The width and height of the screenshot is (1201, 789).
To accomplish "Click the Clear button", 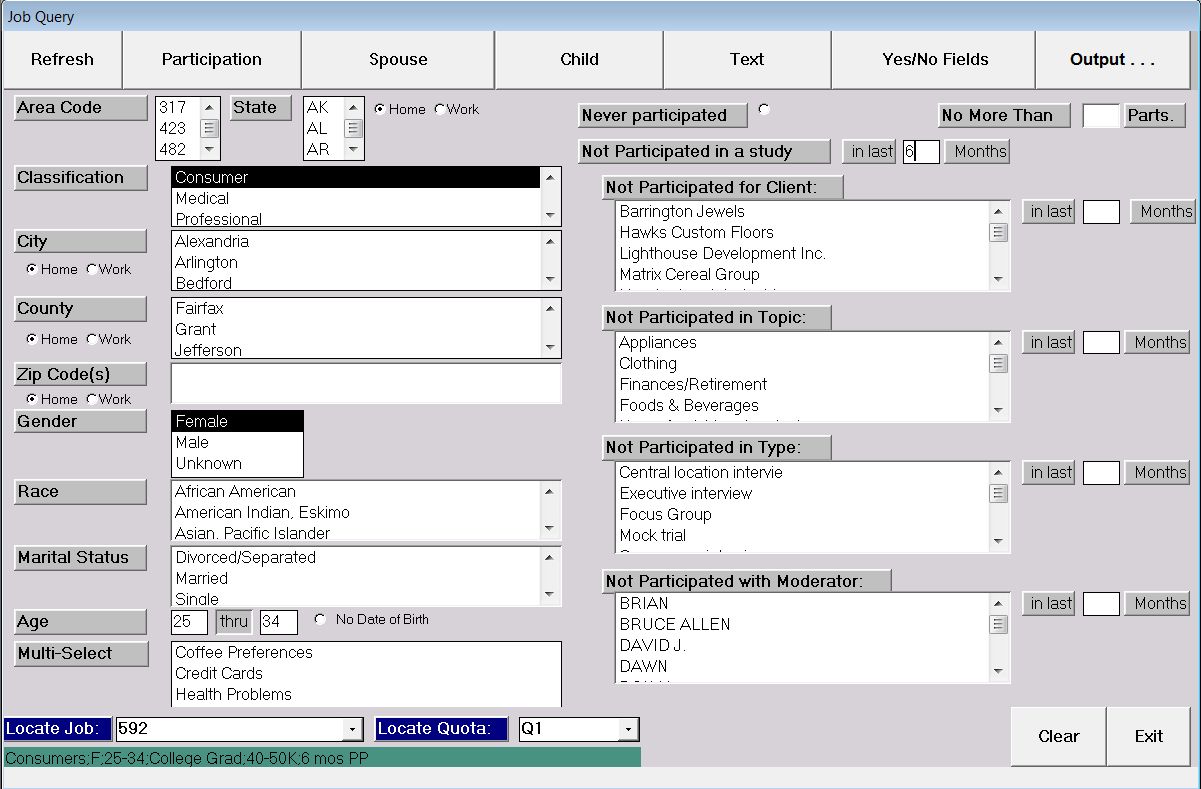I will tap(1058, 736).
